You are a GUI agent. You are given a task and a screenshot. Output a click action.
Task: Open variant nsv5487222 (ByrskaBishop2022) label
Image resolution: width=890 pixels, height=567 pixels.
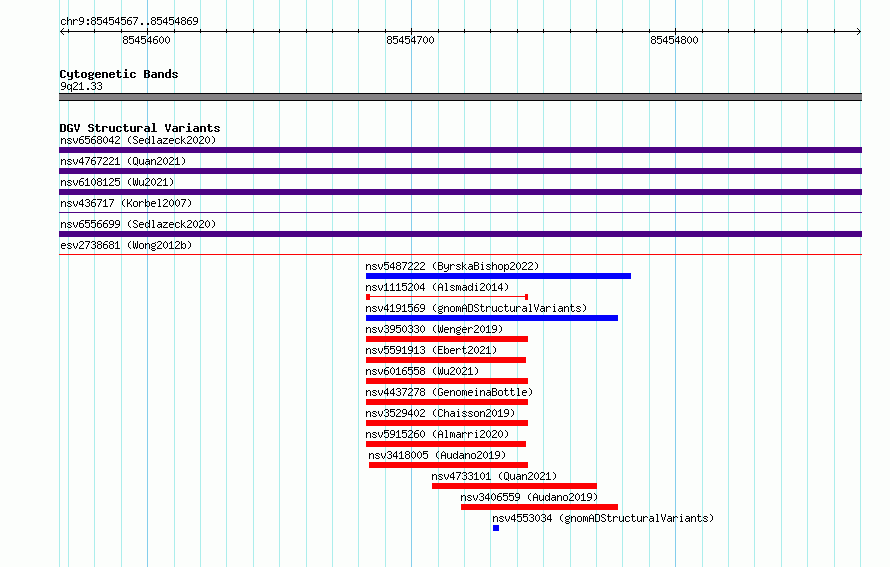(x=452, y=266)
